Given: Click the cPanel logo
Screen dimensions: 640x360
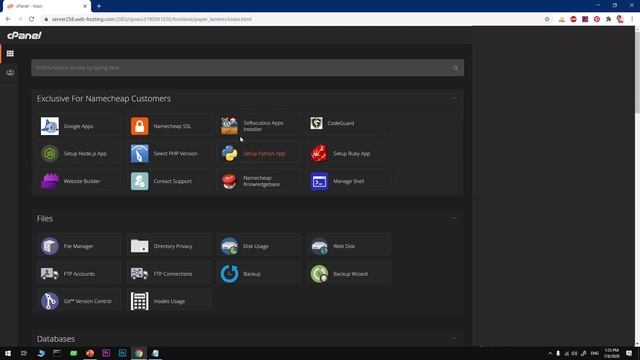Looking at the screenshot, I should coord(24,36).
